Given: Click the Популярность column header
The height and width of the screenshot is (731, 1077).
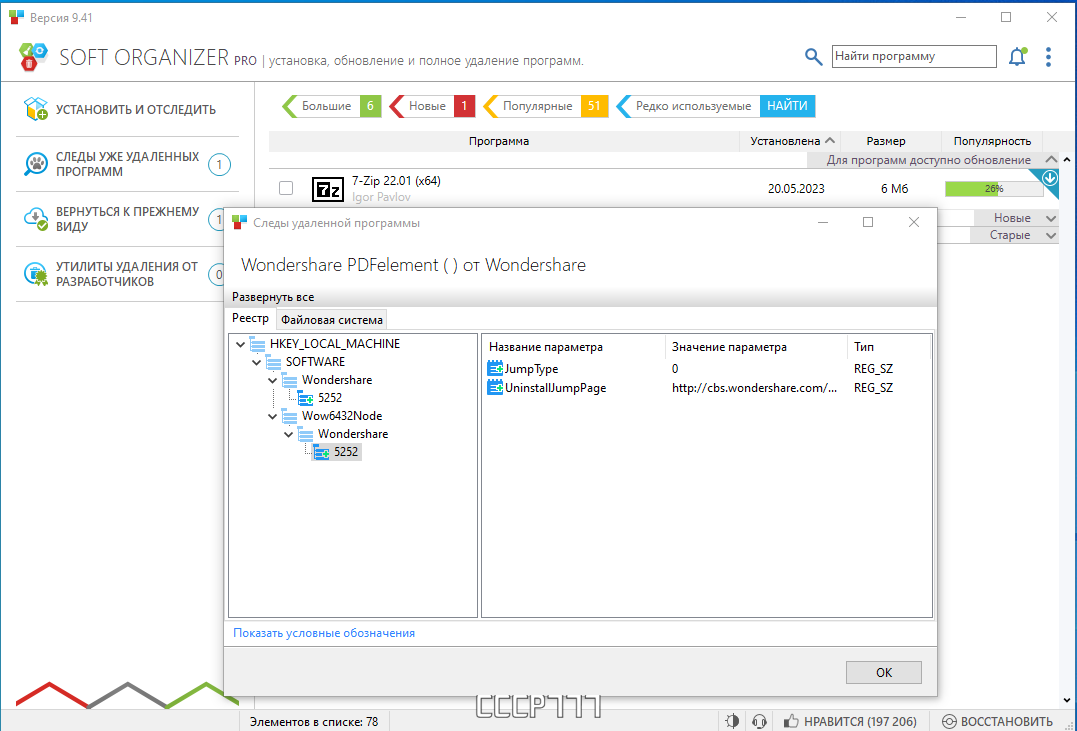Looking at the screenshot, I should (x=992, y=141).
